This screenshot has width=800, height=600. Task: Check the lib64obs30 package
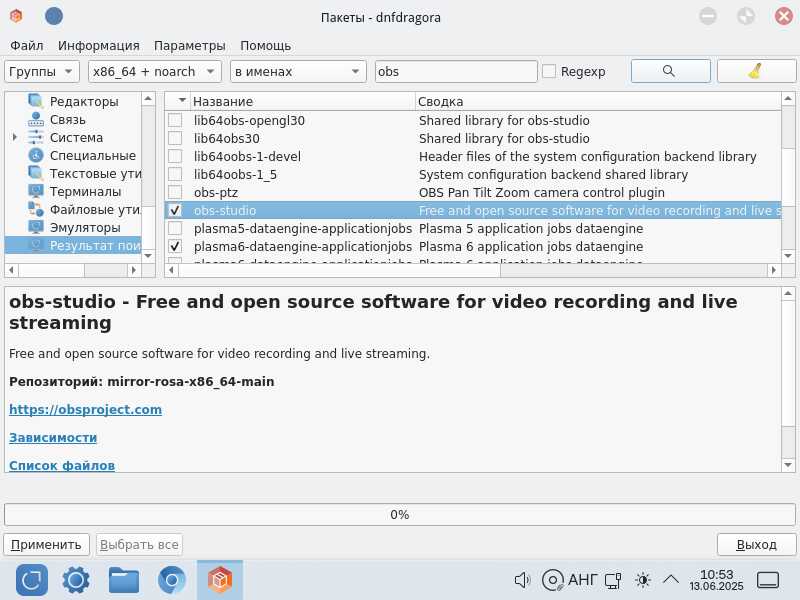(175, 138)
